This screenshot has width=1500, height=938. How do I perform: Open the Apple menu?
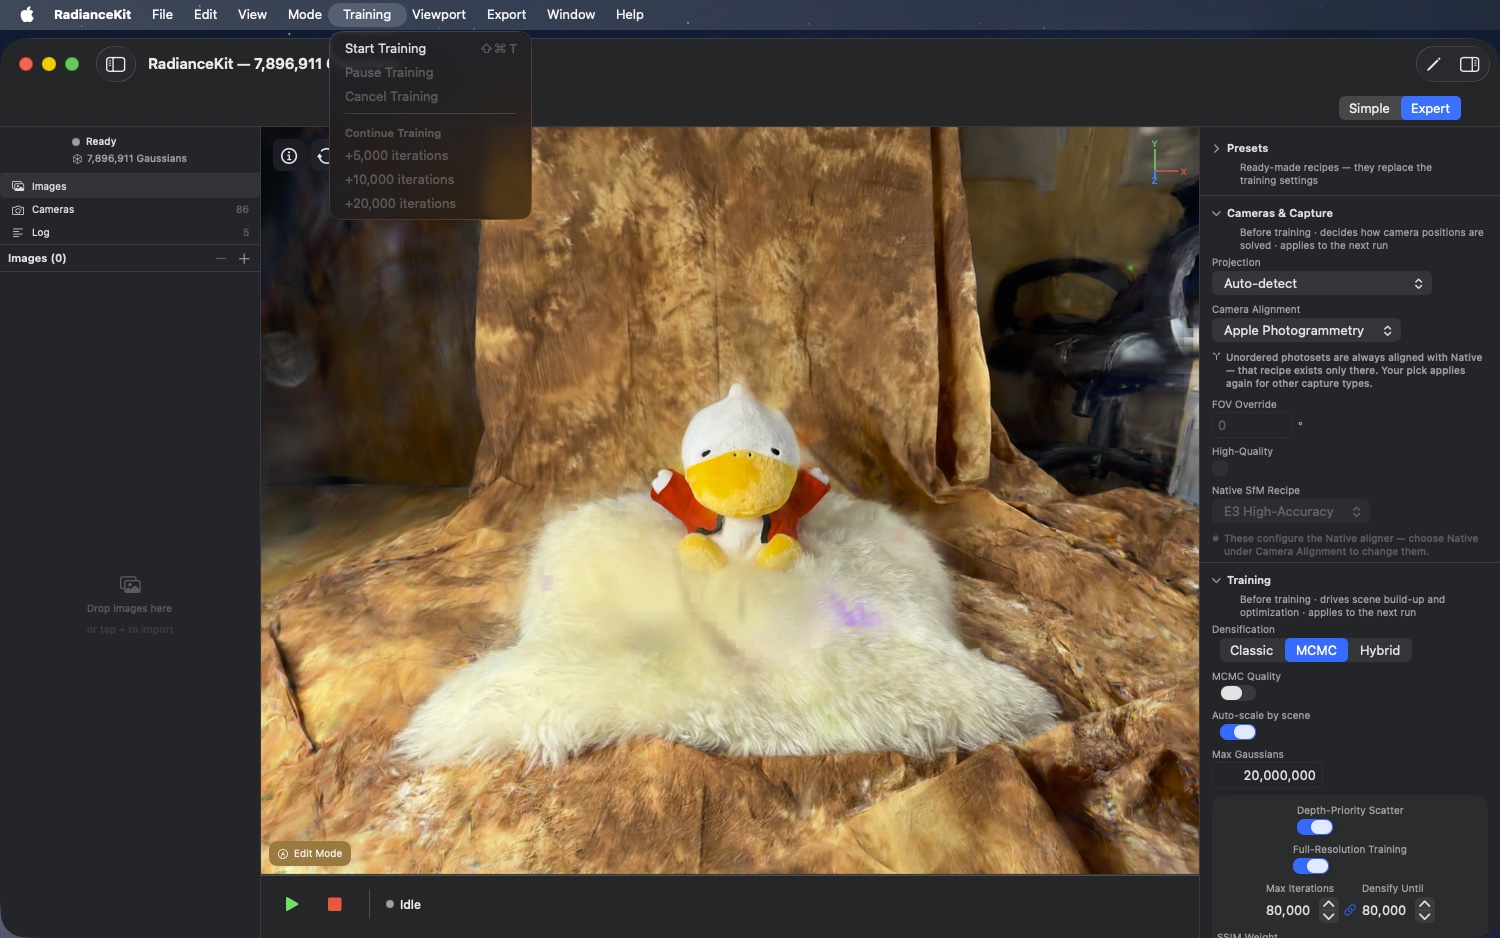27,14
